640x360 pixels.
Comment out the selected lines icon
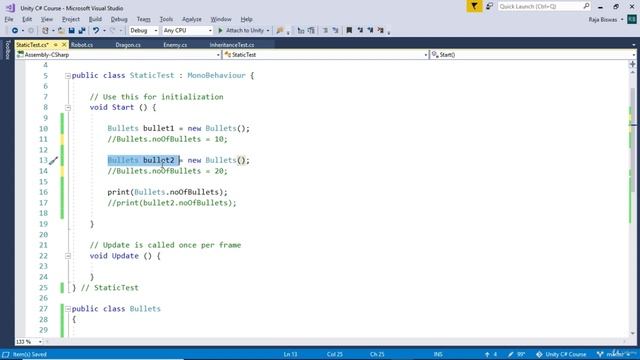tap(325, 31)
